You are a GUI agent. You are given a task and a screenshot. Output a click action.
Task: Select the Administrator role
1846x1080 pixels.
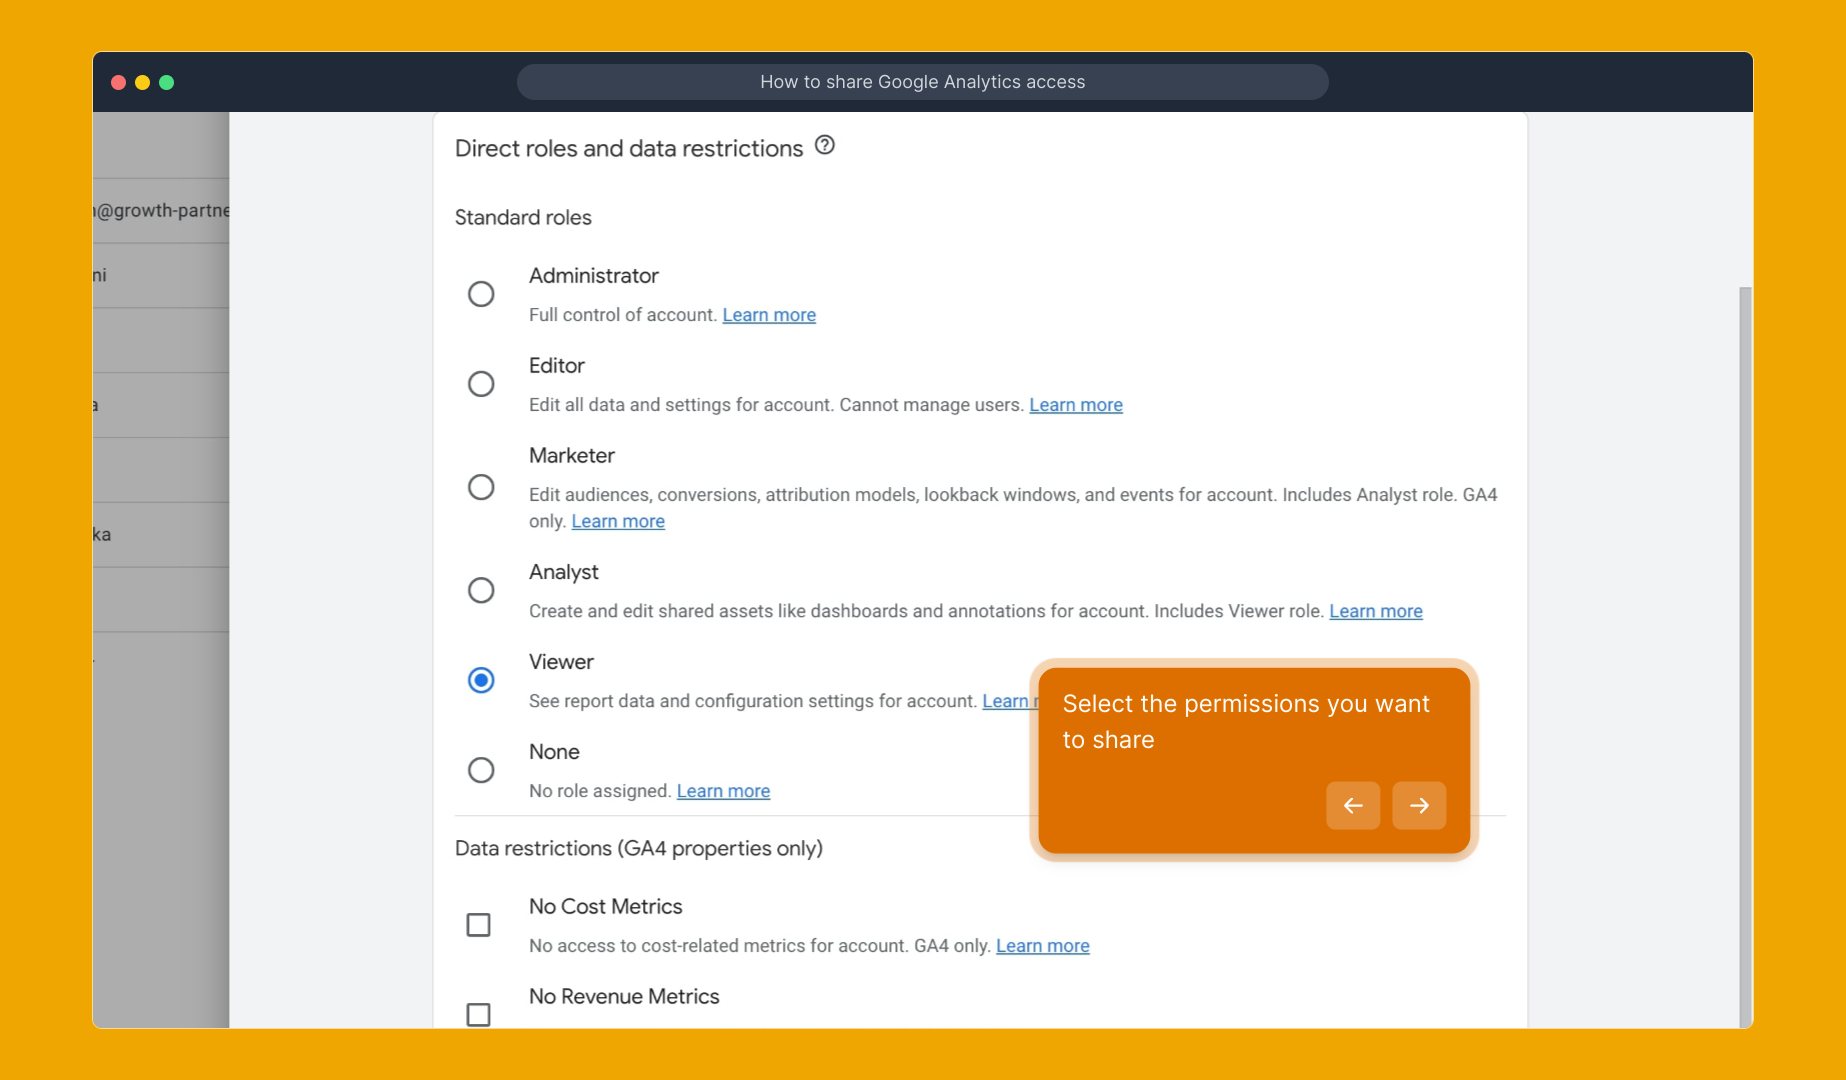pos(481,293)
